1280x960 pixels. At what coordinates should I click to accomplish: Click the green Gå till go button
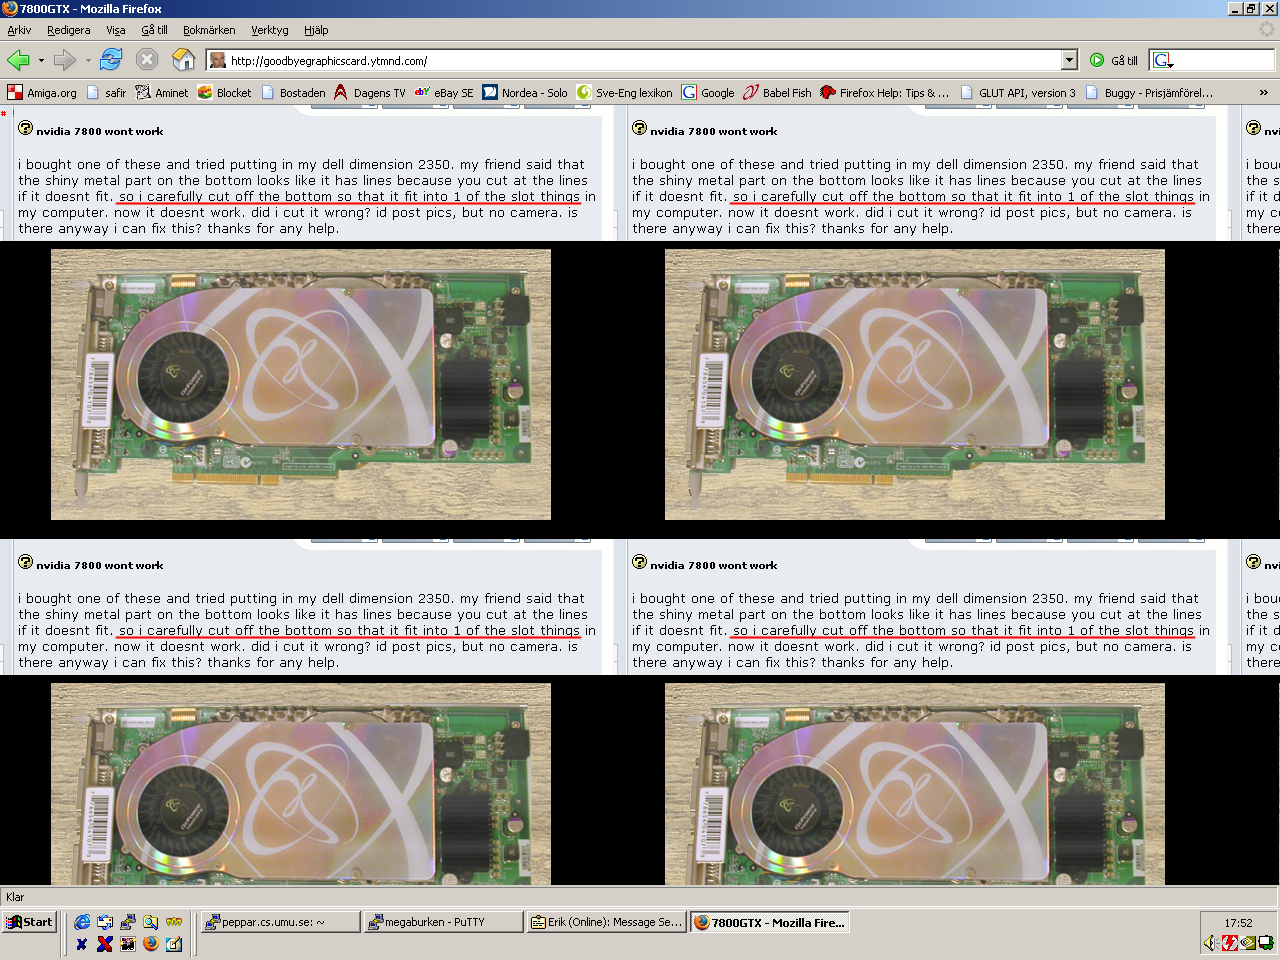pos(1114,60)
